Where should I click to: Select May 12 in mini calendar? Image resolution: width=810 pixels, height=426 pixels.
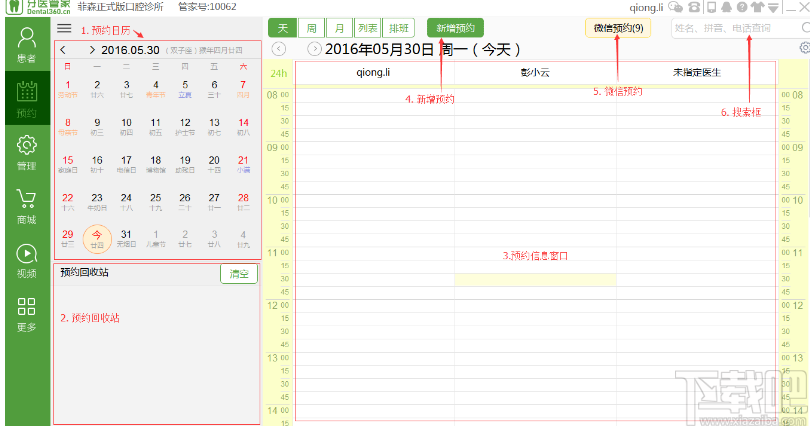coord(185,126)
